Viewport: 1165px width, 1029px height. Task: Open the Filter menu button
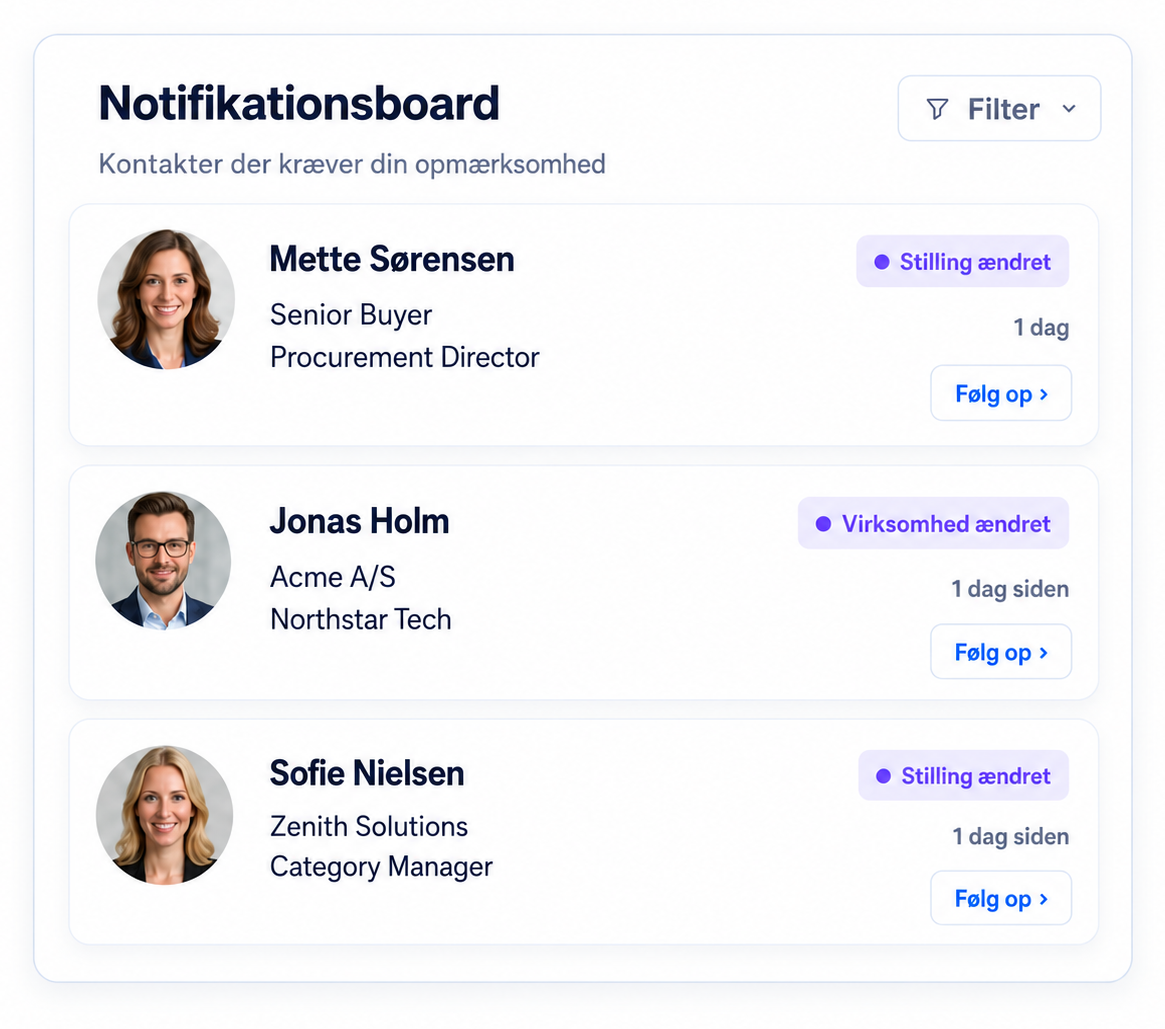coord(999,108)
